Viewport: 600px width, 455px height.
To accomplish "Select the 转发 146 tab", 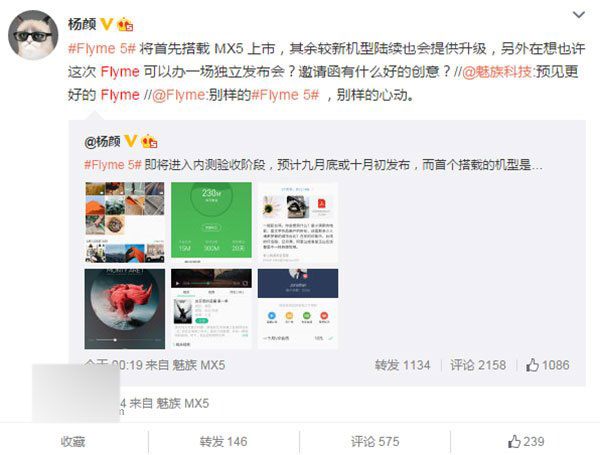I will tap(223, 442).
